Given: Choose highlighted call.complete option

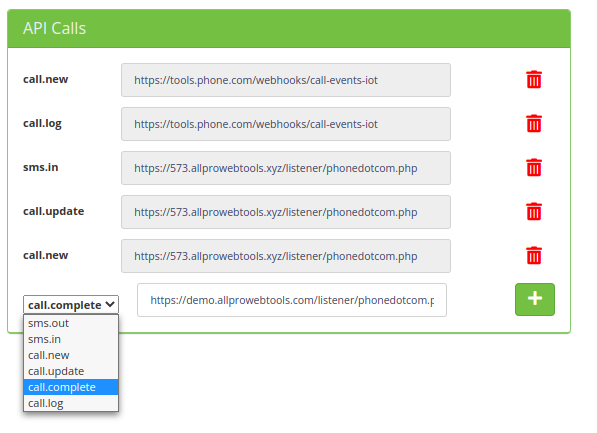Looking at the screenshot, I should tap(71, 387).
